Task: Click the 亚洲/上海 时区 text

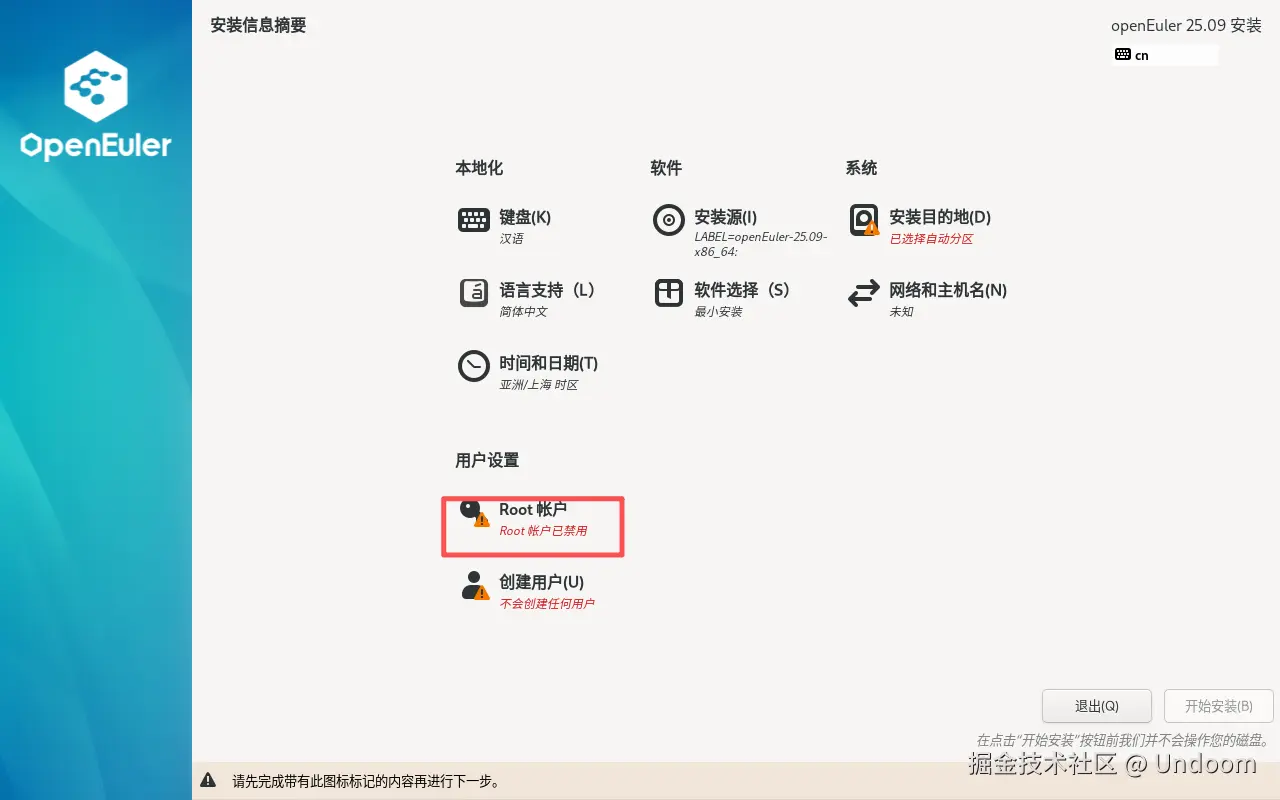Action: coord(539,385)
